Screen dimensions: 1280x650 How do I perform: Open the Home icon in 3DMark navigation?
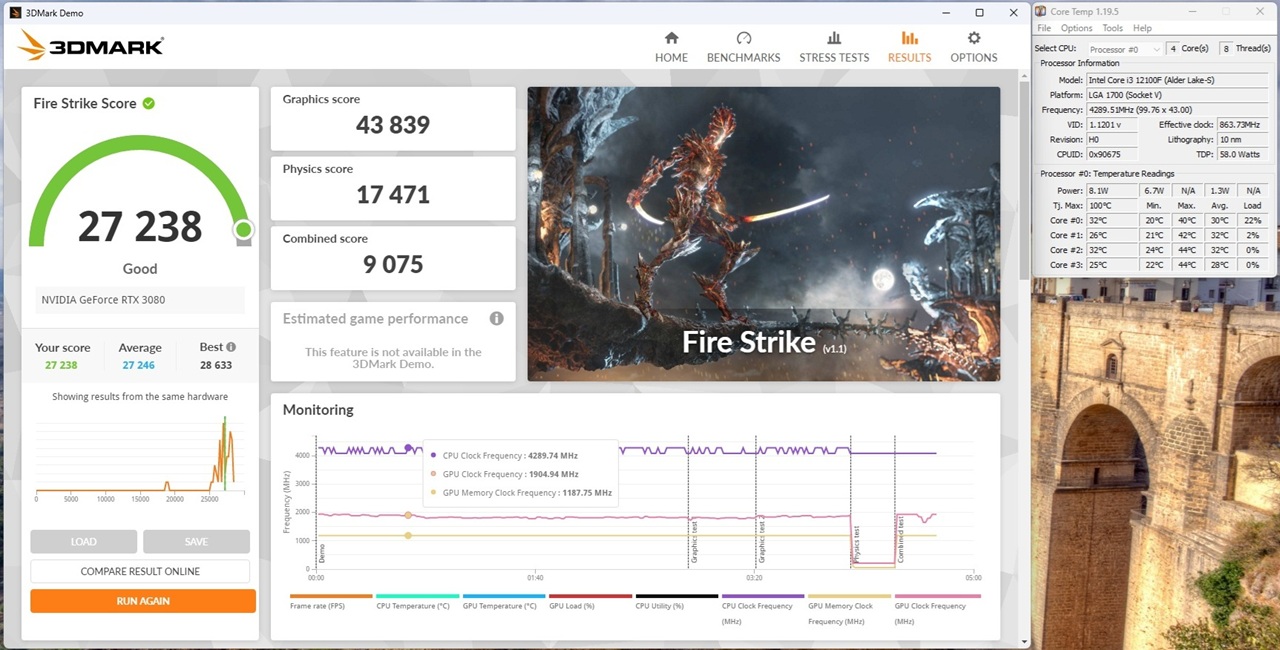point(671,38)
